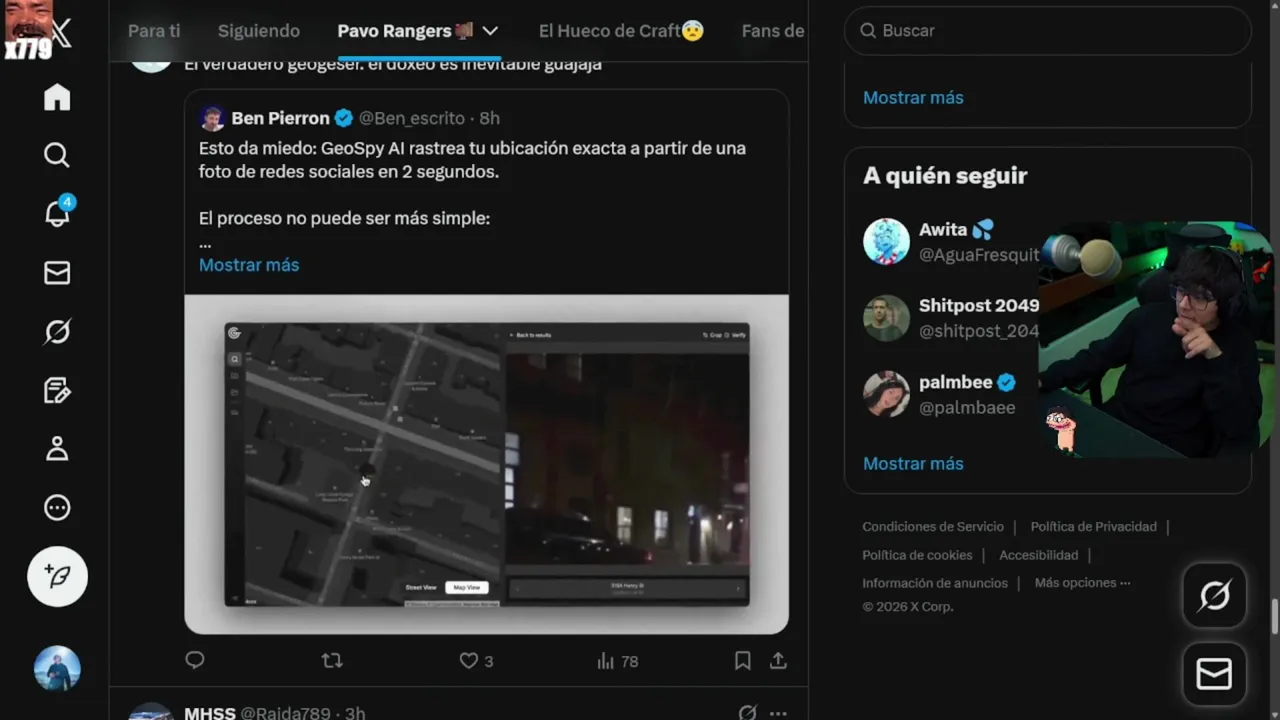
Task: Open account avatar at bottom of sidebar
Action: [57, 668]
